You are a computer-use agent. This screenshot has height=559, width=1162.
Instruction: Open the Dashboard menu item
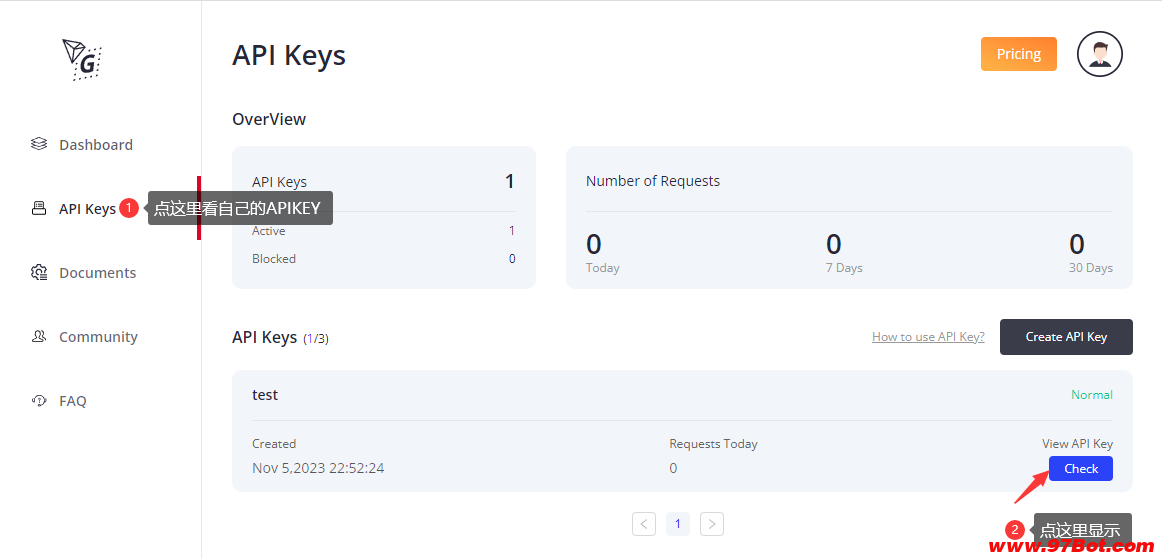coord(95,145)
